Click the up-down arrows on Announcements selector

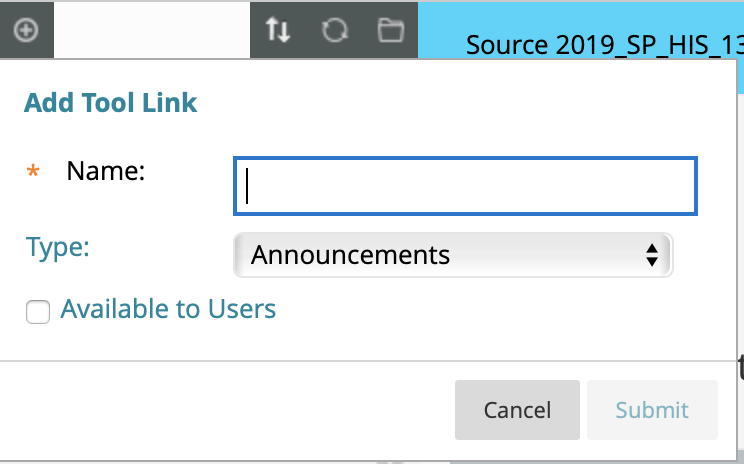(652, 255)
